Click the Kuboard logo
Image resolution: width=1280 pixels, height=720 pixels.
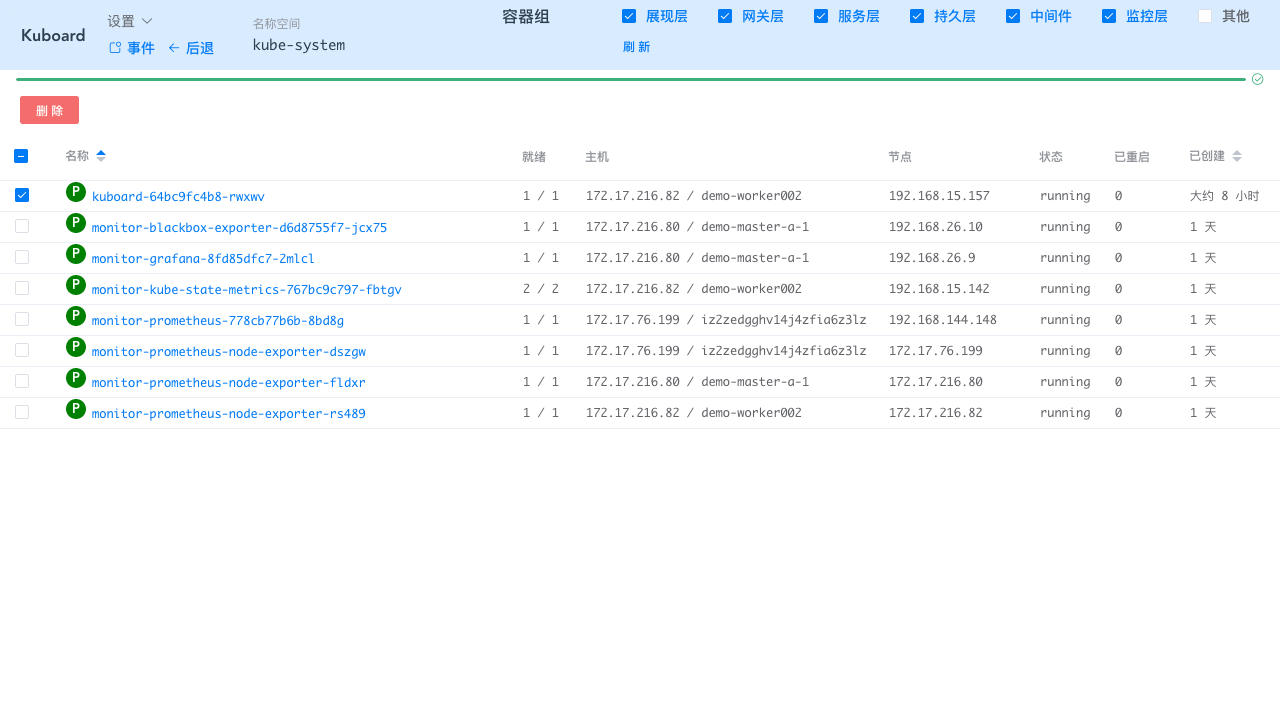coord(53,35)
